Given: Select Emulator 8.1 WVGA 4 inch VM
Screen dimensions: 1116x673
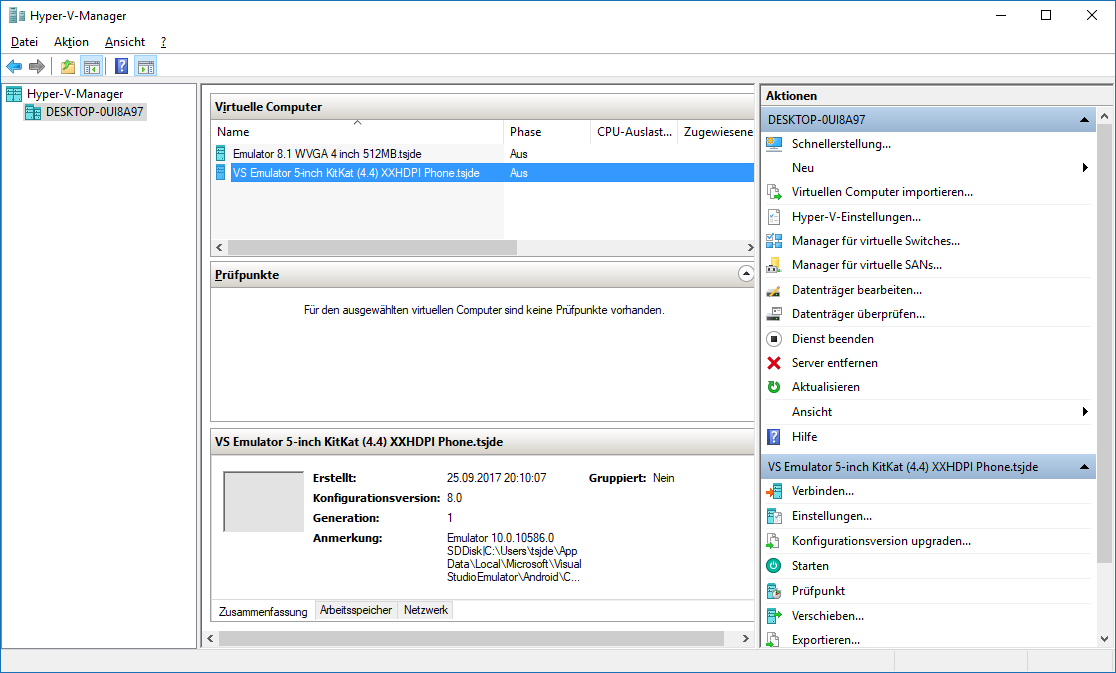Looking at the screenshot, I should pyautogui.click(x=329, y=154).
